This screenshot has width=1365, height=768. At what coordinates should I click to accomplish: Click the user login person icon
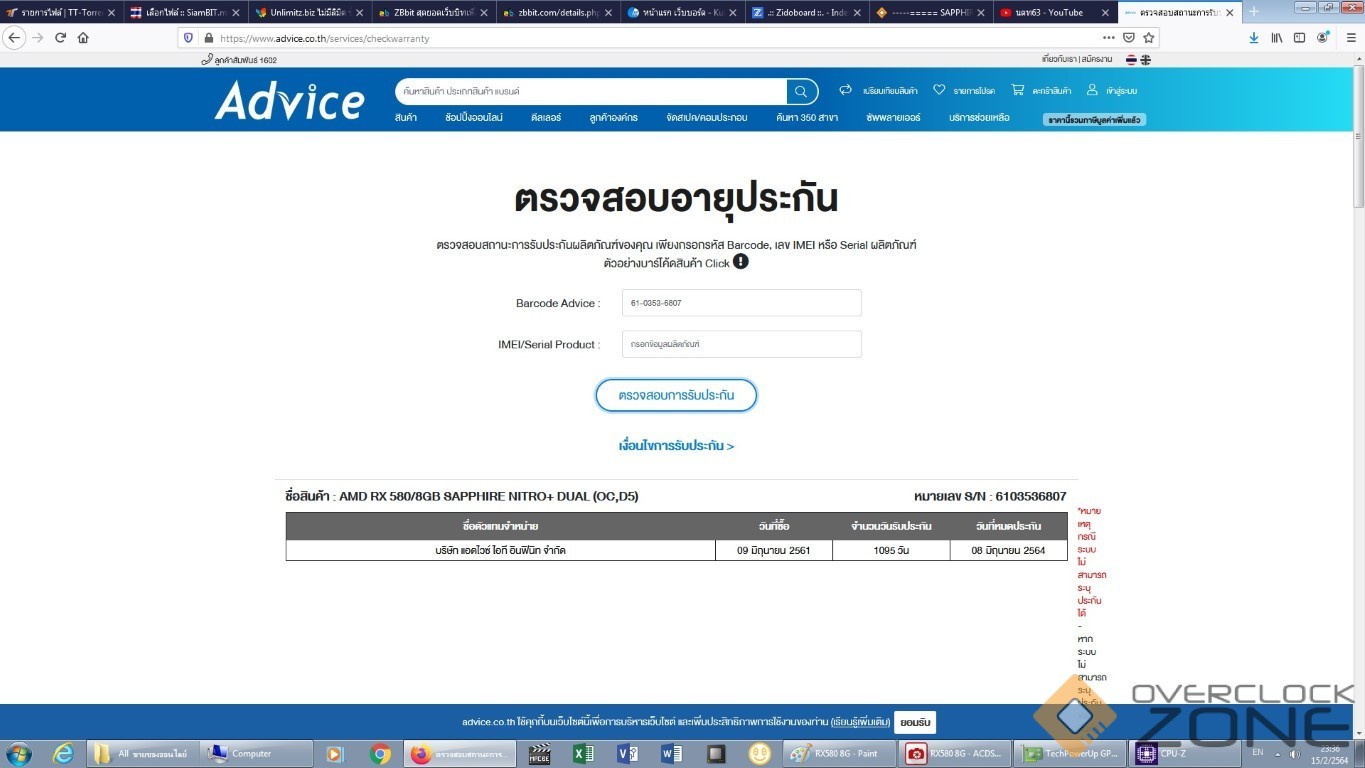click(1092, 90)
